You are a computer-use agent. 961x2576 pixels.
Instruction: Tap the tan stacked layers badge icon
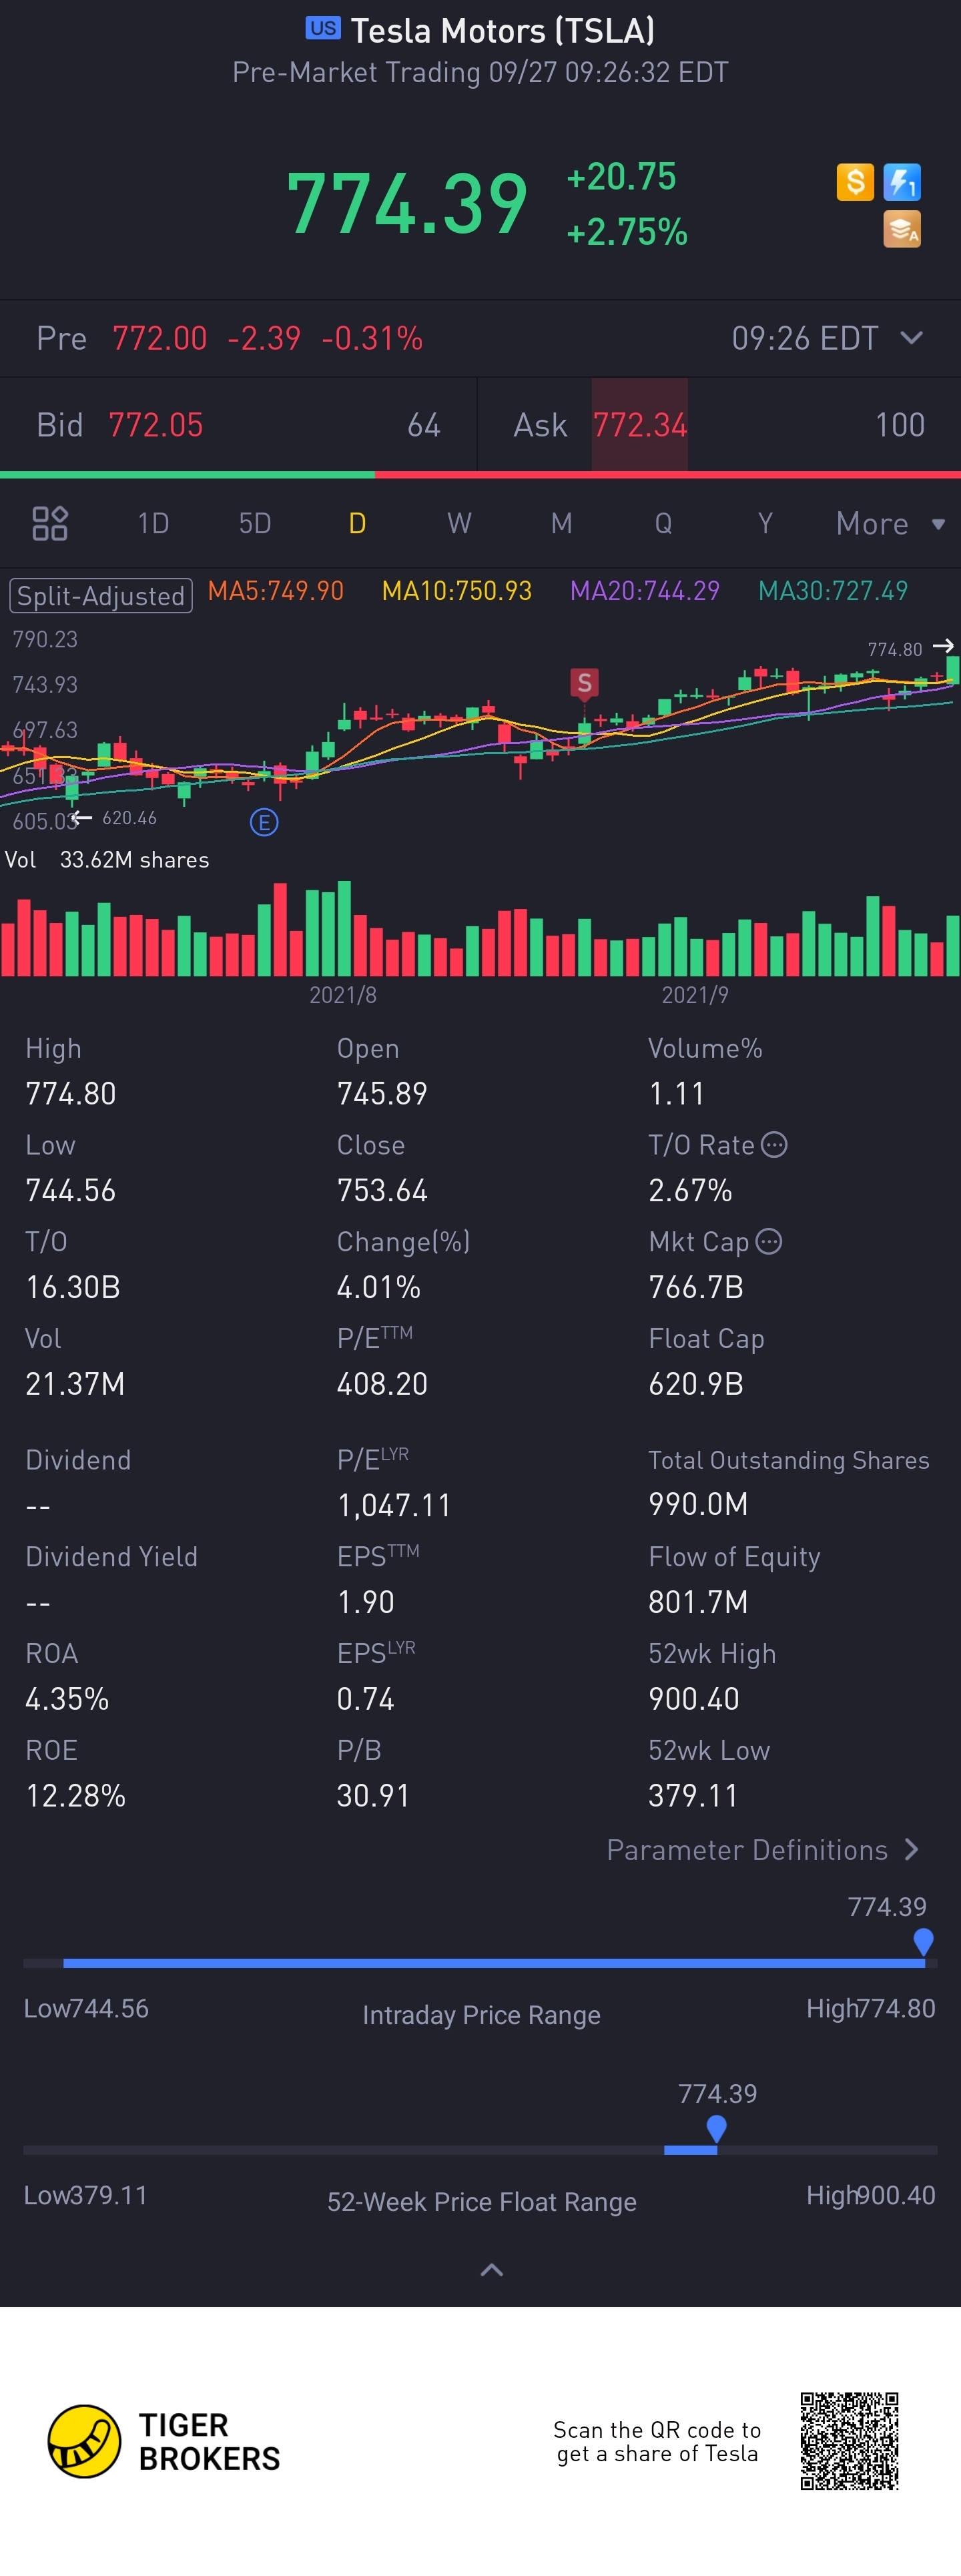coord(902,229)
